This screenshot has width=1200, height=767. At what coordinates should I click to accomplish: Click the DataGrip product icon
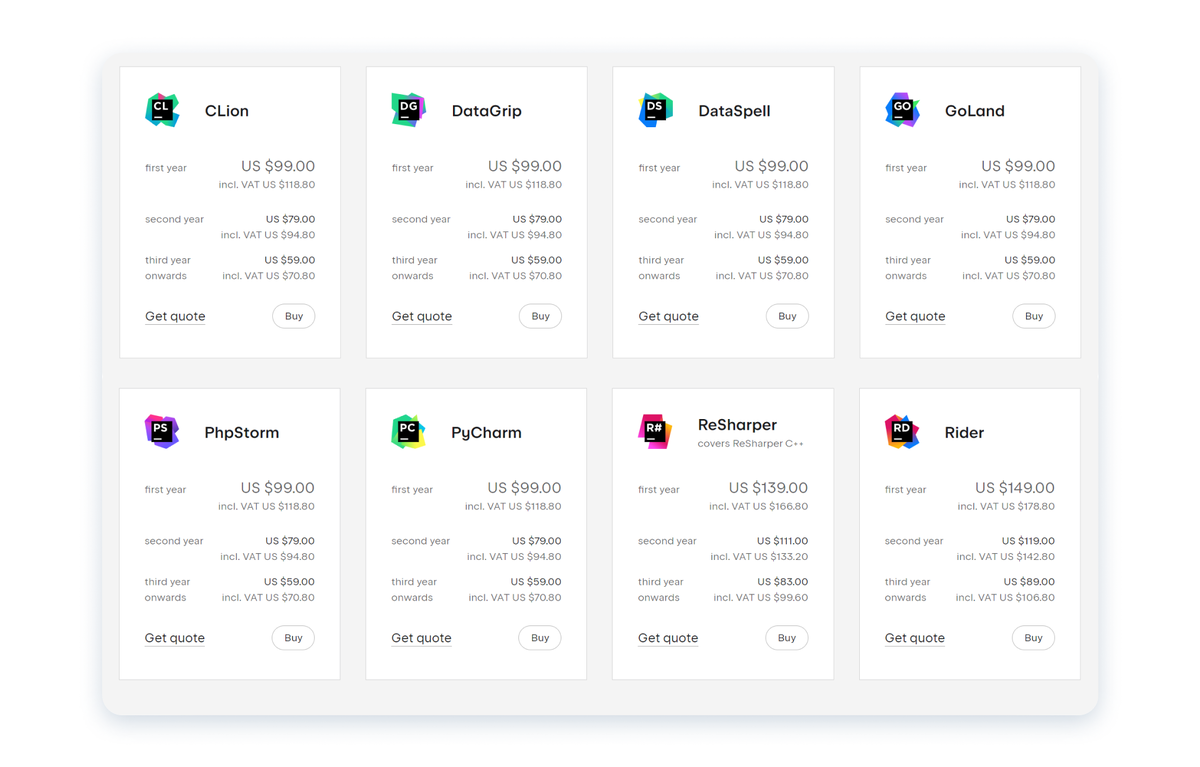pyautogui.click(x=409, y=110)
